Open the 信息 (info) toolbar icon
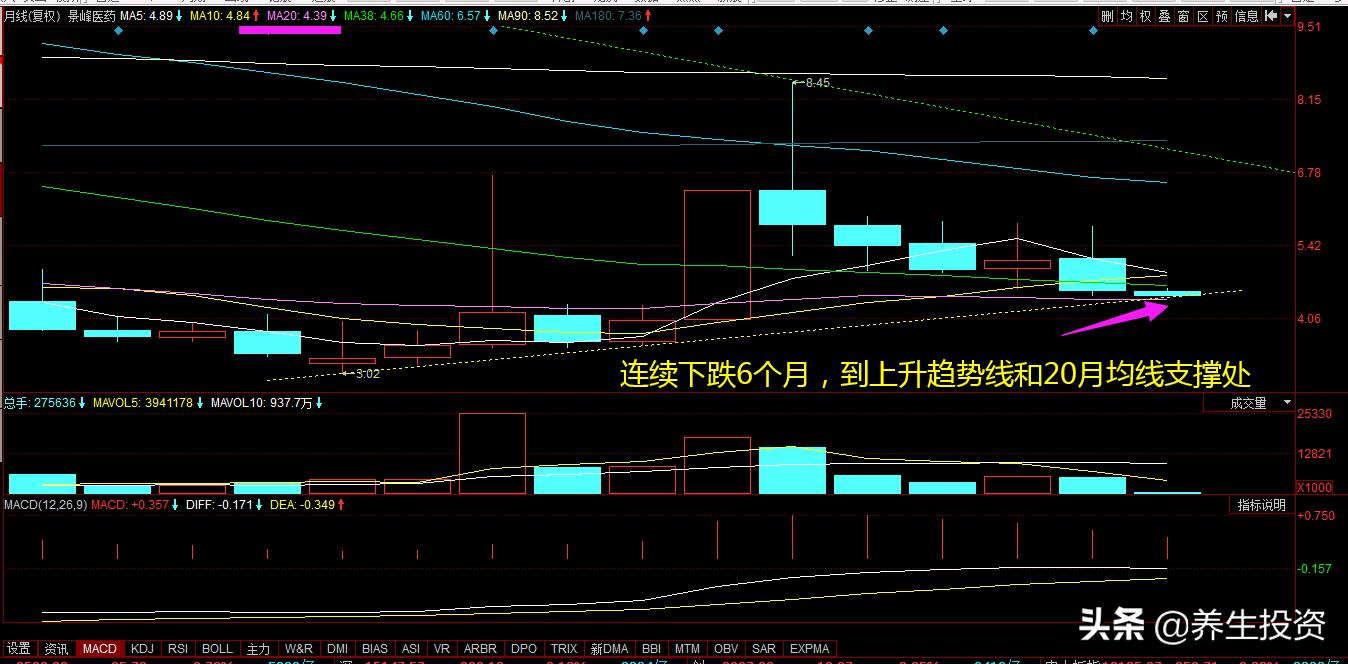 coord(1245,15)
